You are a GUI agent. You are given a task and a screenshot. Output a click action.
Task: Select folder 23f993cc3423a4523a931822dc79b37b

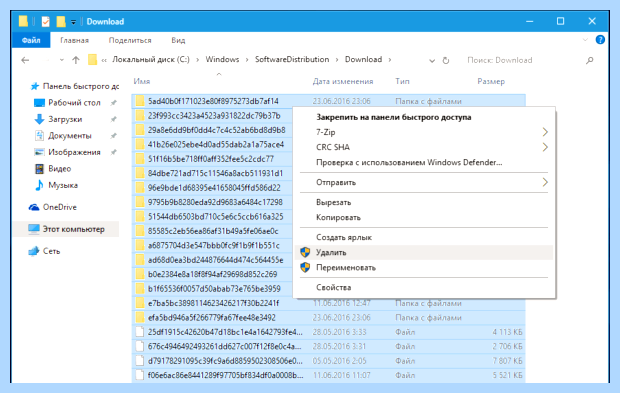tap(214, 116)
